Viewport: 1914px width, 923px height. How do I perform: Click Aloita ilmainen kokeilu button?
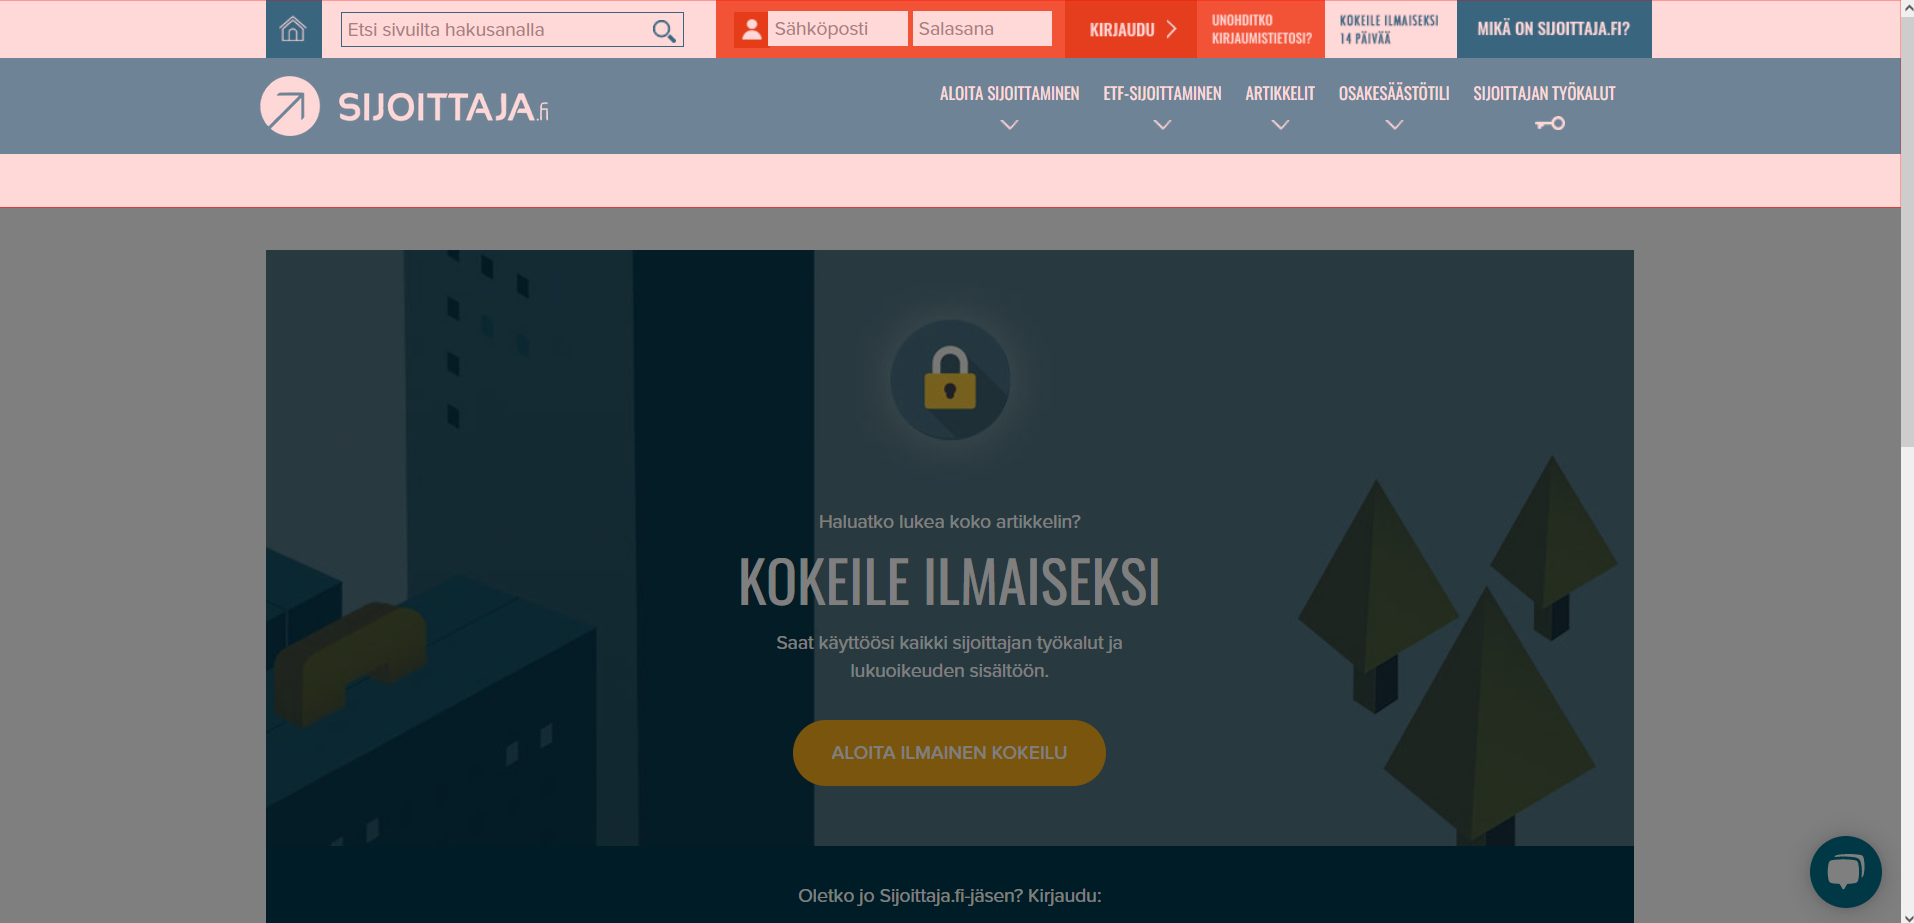[x=949, y=753]
